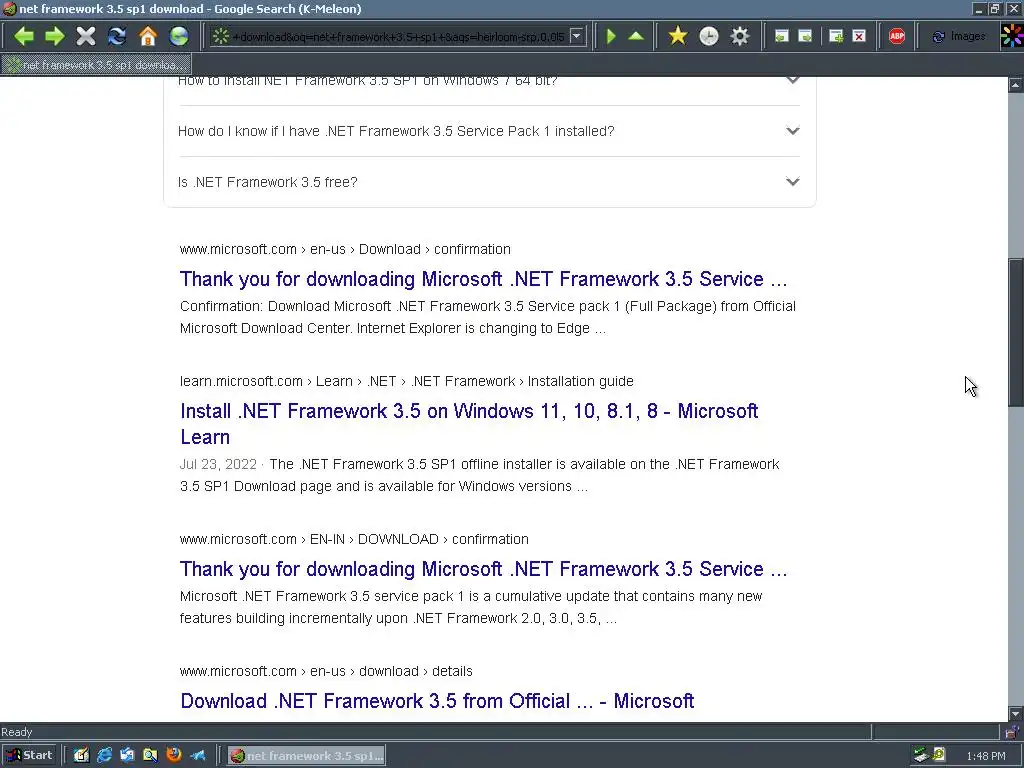The image size is (1024, 768).
Task: Switch to next tab icon
Action: click(x=806, y=37)
